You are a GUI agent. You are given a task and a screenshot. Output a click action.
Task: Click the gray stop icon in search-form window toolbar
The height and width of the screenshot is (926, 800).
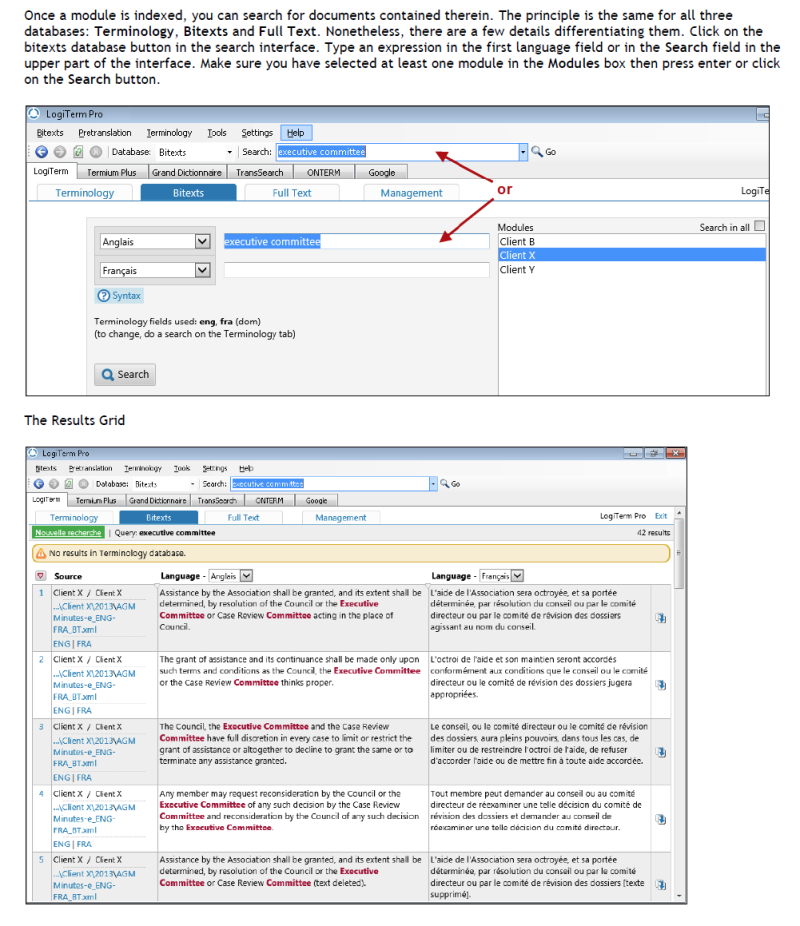click(x=96, y=152)
